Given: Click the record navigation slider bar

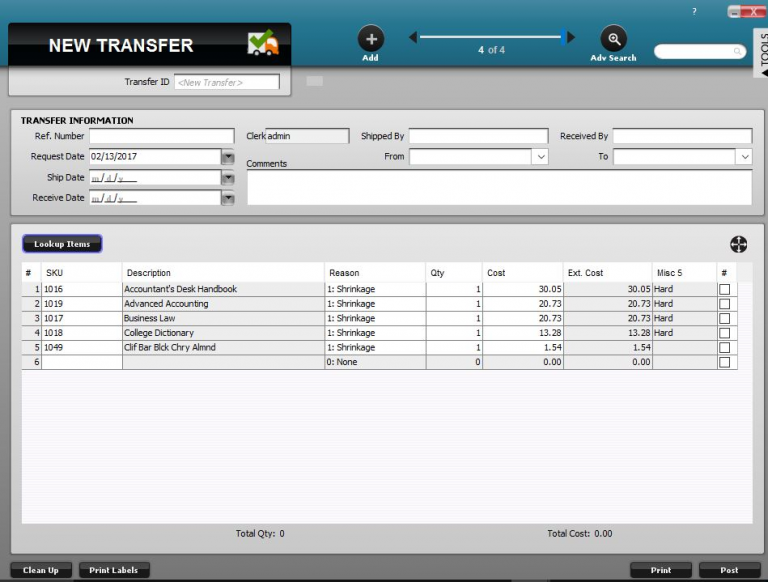Looking at the screenshot, I should point(491,37).
